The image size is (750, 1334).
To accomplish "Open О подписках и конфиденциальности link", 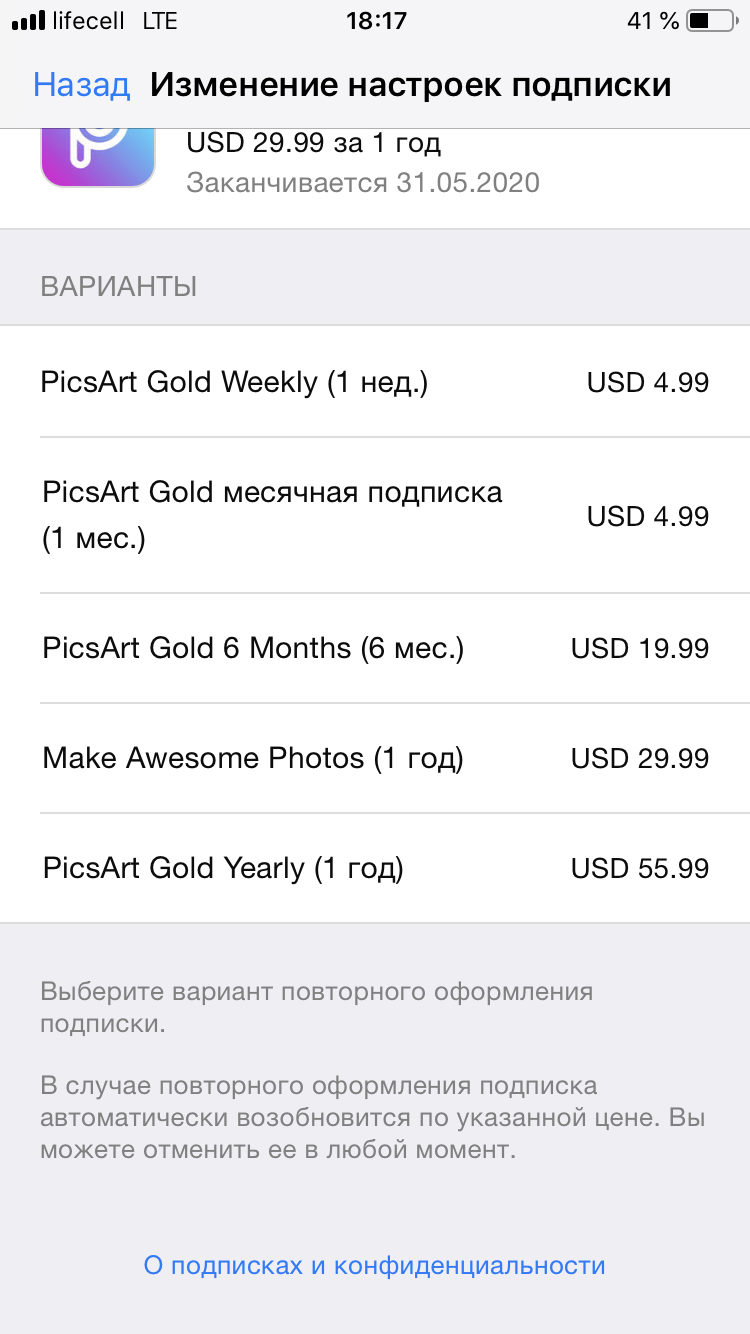I will pyautogui.click(x=375, y=1265).
